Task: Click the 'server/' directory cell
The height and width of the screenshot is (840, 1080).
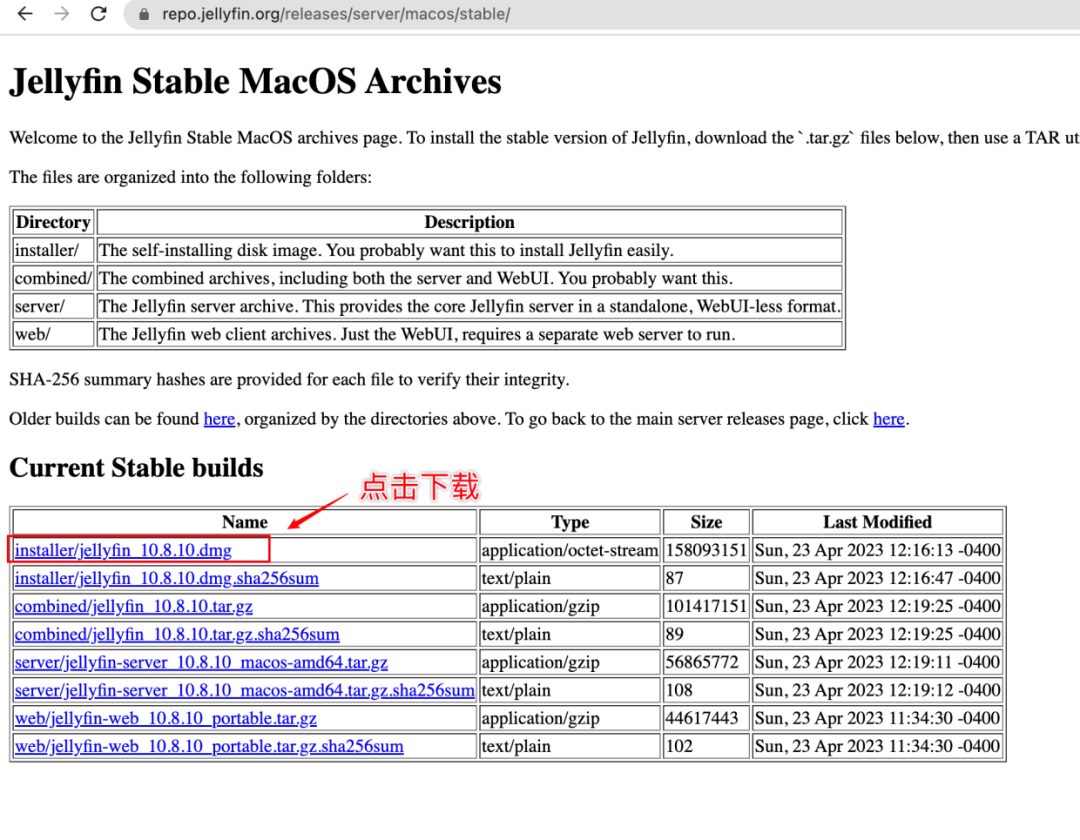Action: coord(53,306)
